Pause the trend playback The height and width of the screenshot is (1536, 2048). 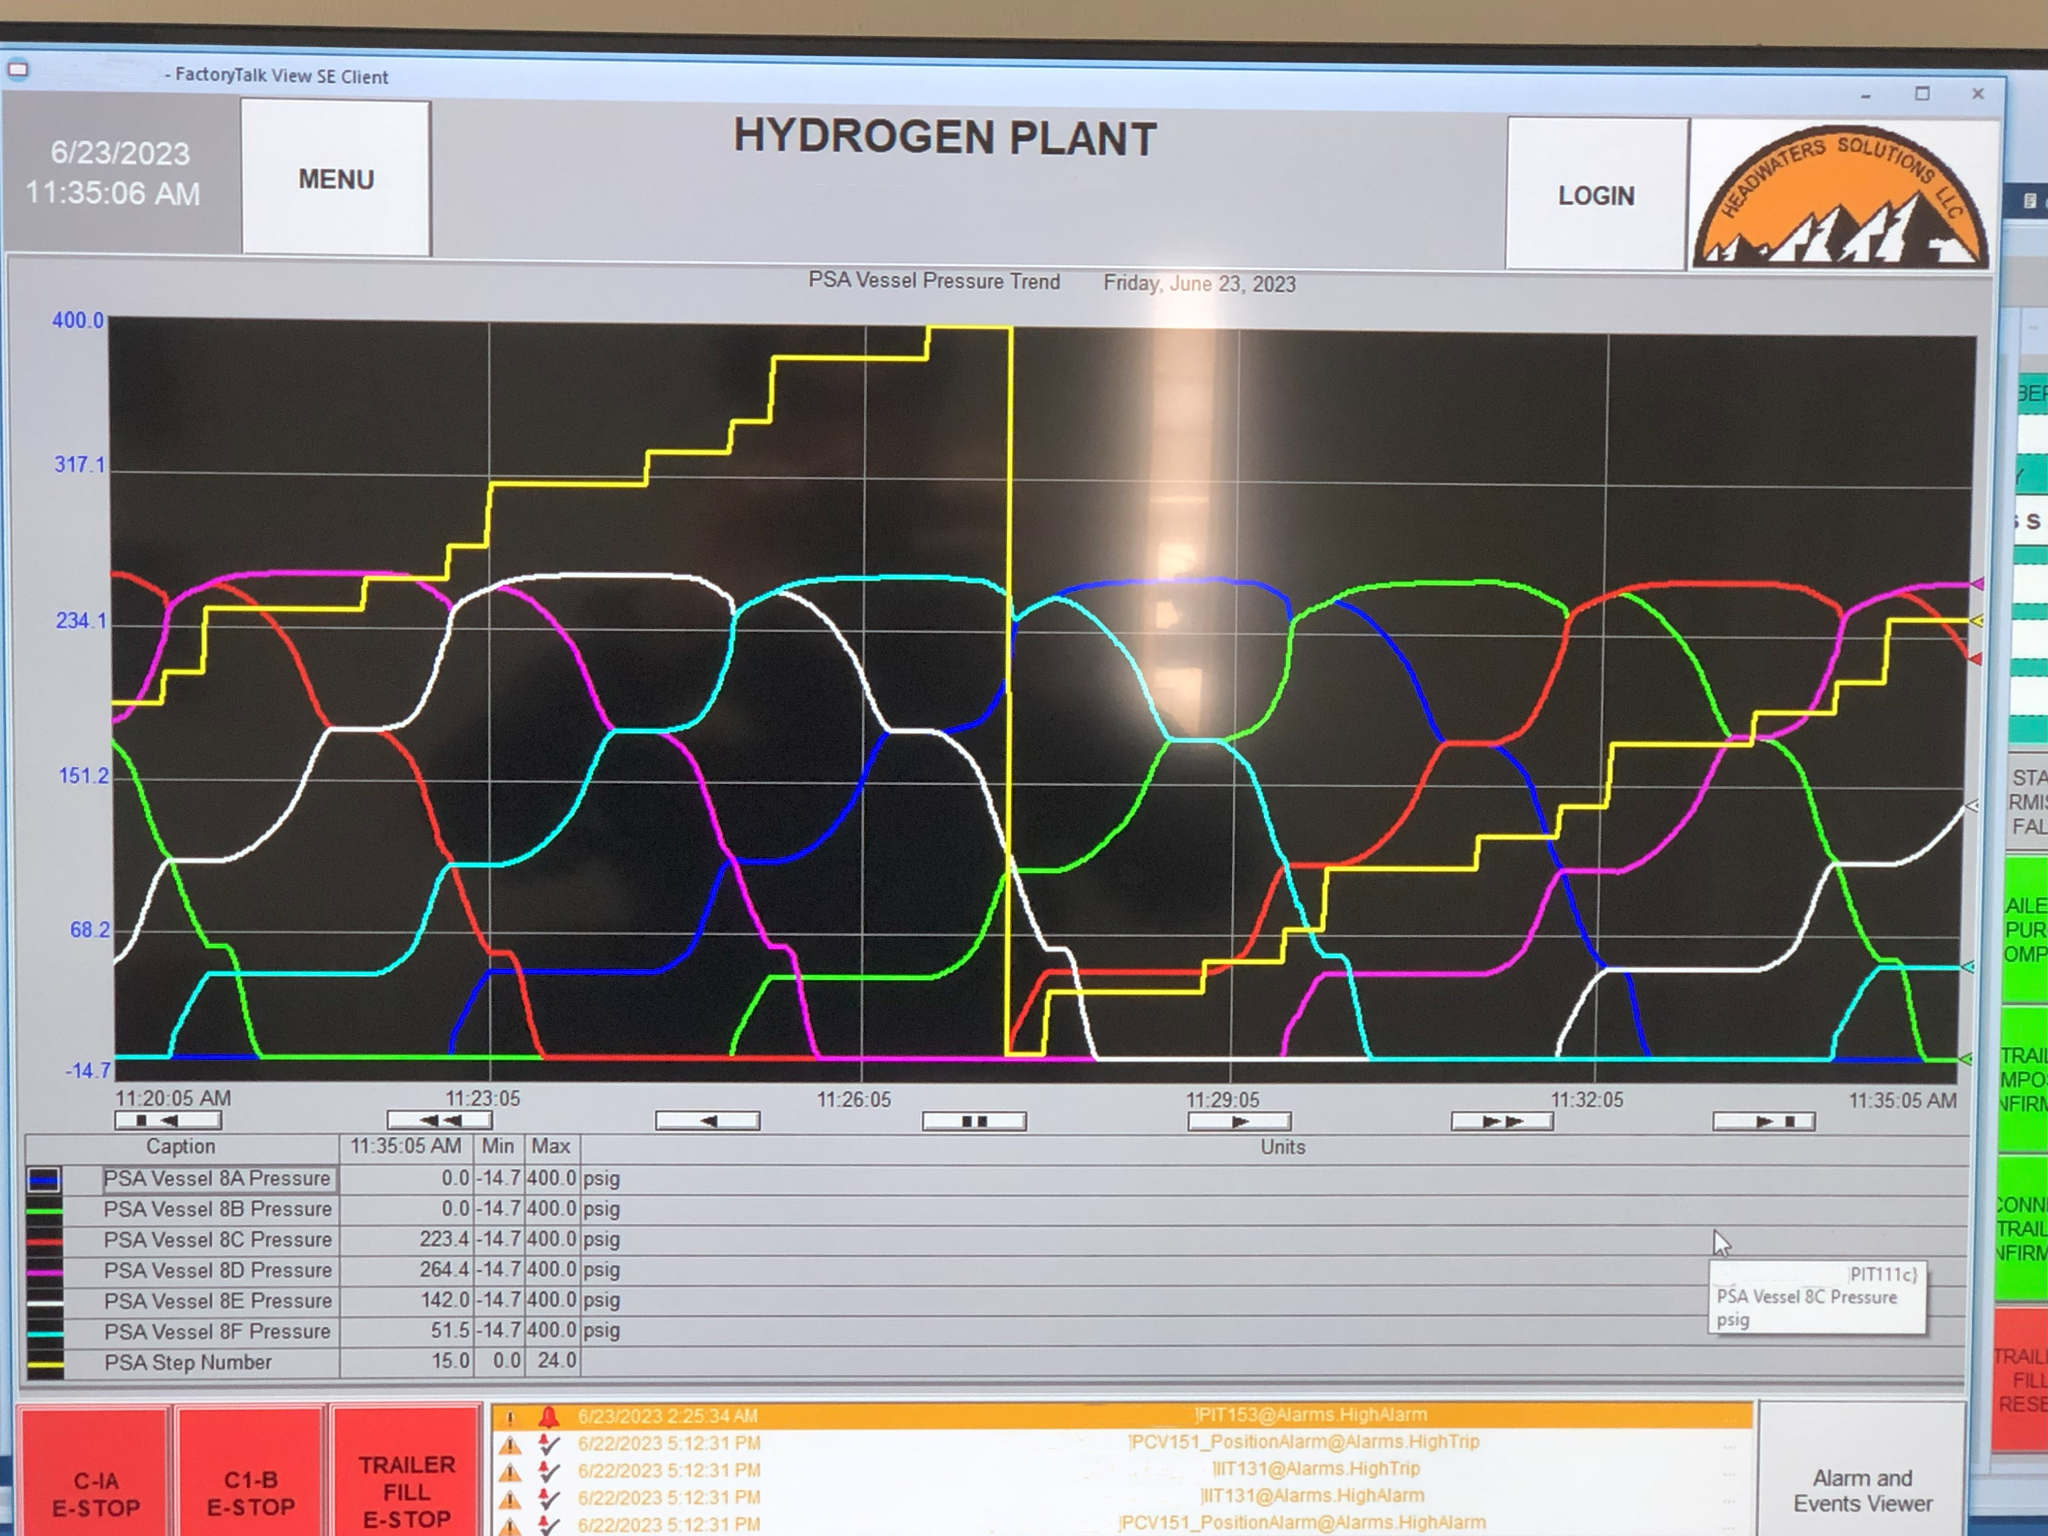pos(972,1121)
